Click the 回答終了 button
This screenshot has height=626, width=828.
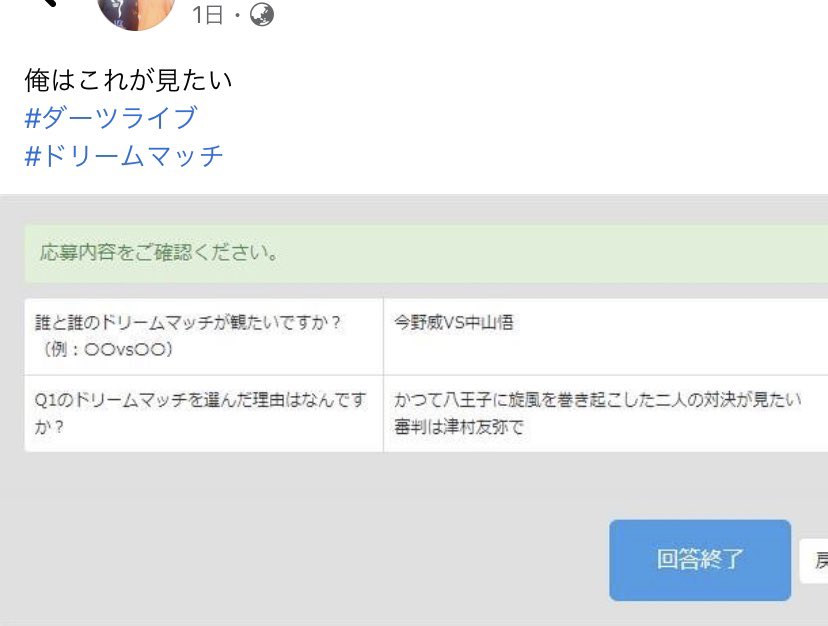tap(700, 560)
